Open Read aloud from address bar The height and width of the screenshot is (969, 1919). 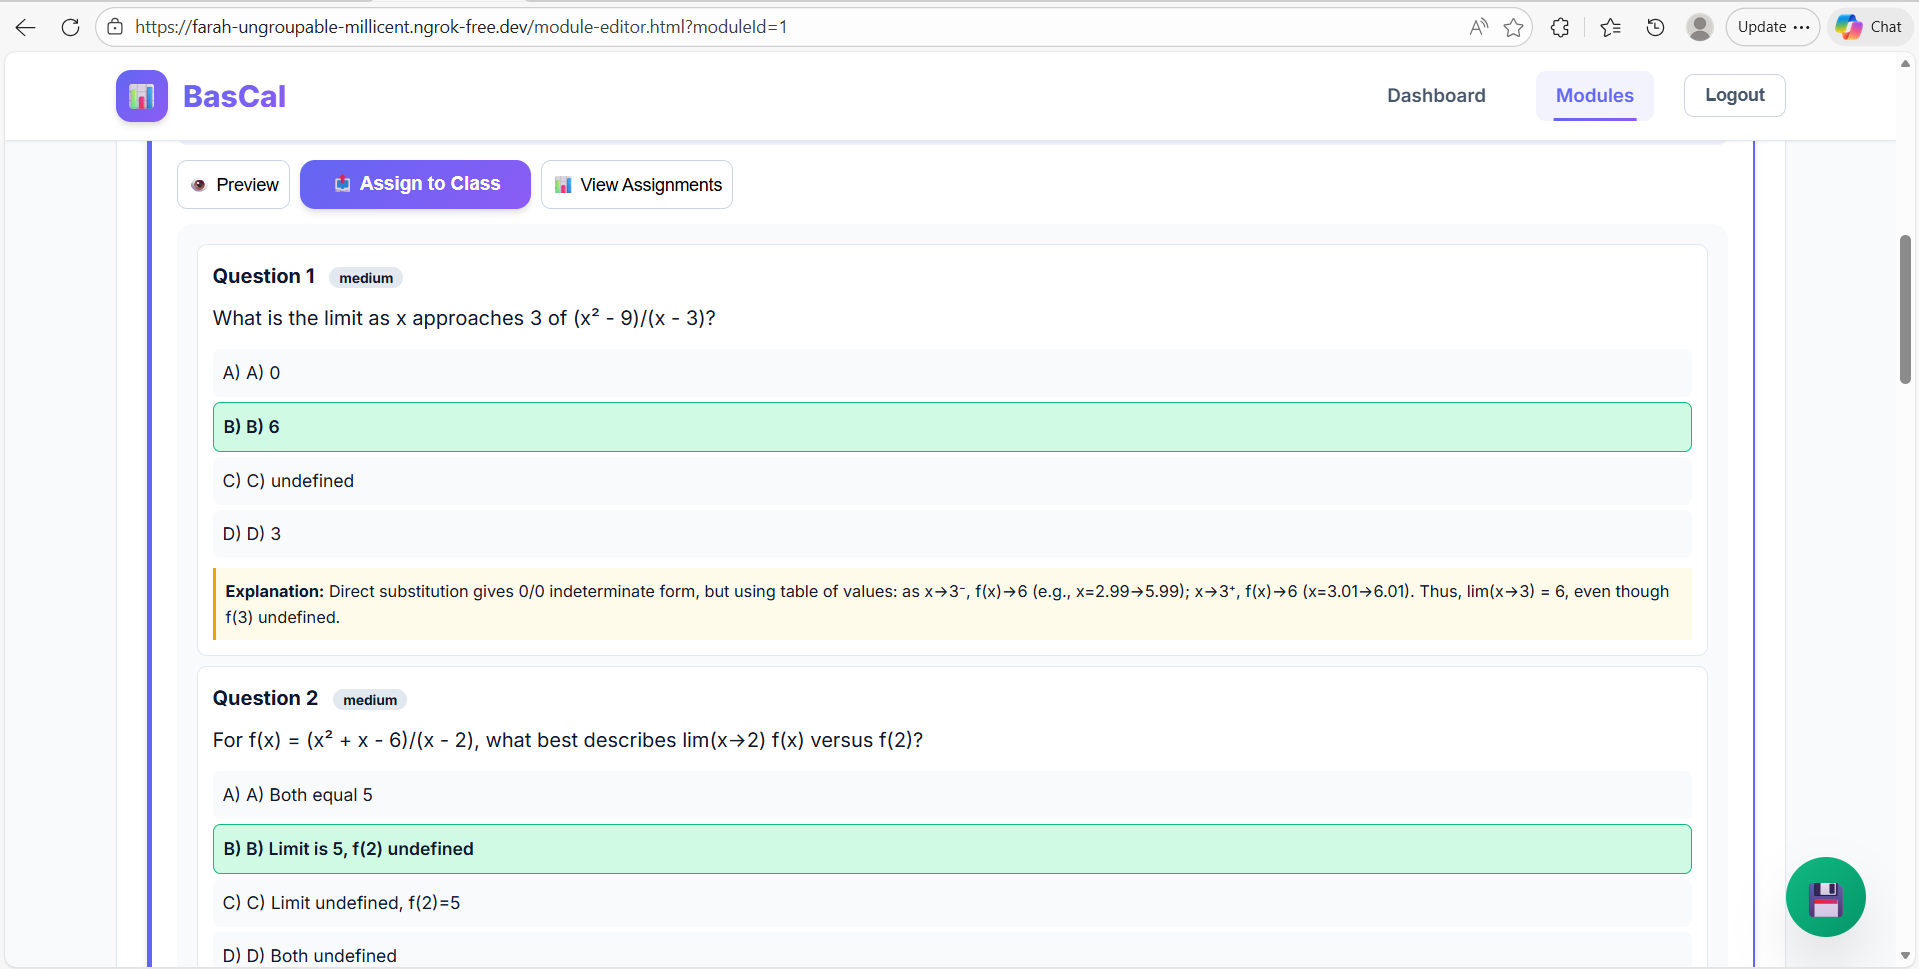point(1478,27)
